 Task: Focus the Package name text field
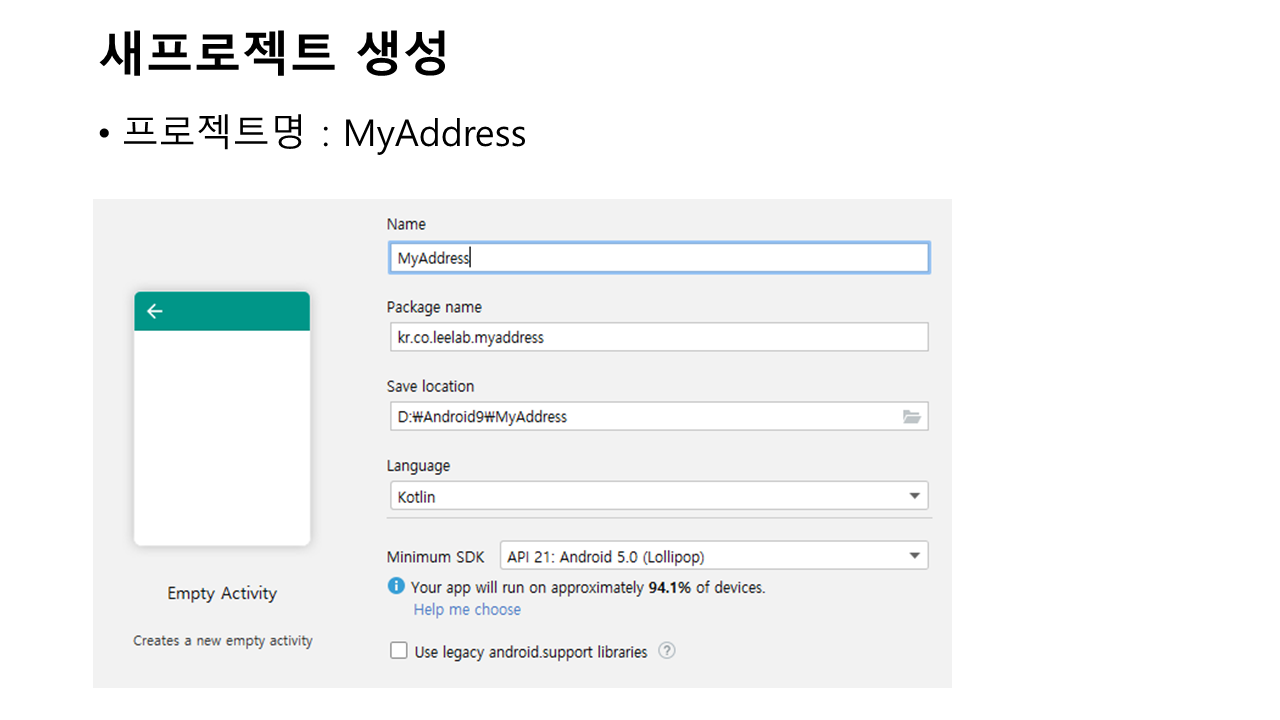click(658, 337)
